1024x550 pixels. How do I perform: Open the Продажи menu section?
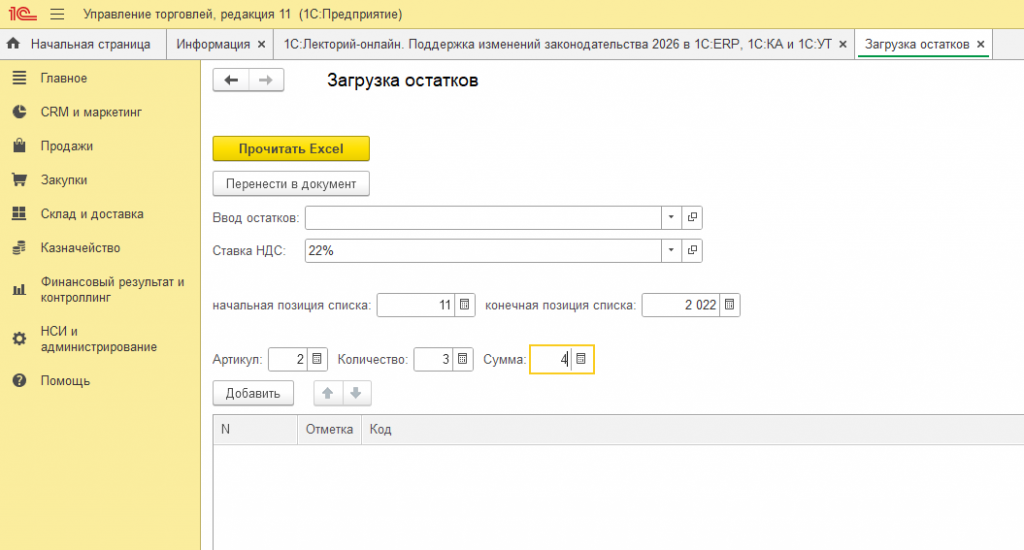[x=67, y=146]
